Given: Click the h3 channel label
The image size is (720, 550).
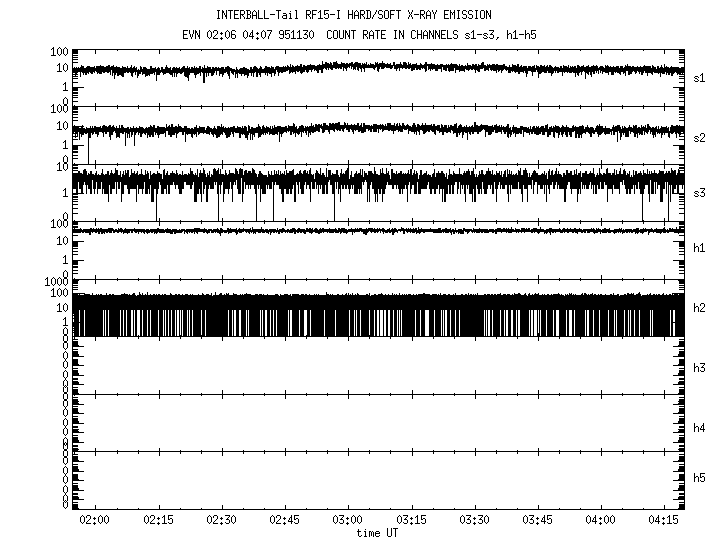Looking at the screenshot, I should click(700, 368).
